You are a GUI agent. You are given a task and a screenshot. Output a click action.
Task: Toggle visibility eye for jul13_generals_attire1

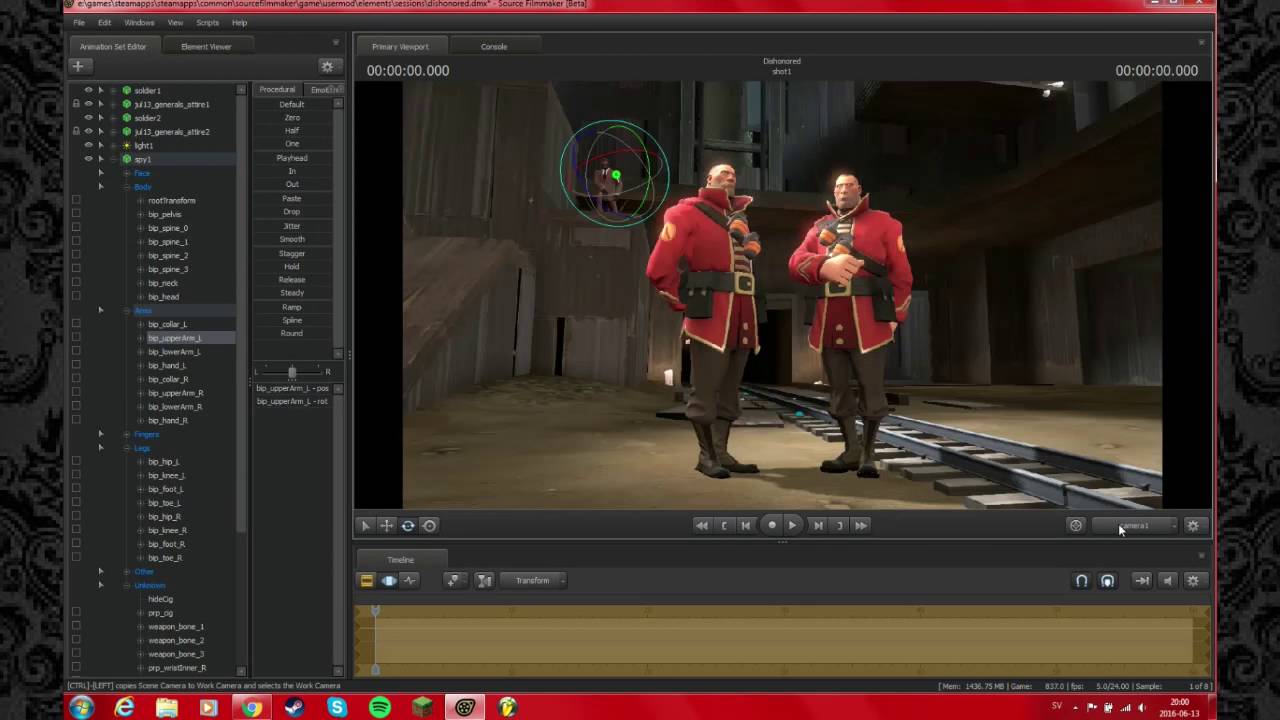coord(88,104)
